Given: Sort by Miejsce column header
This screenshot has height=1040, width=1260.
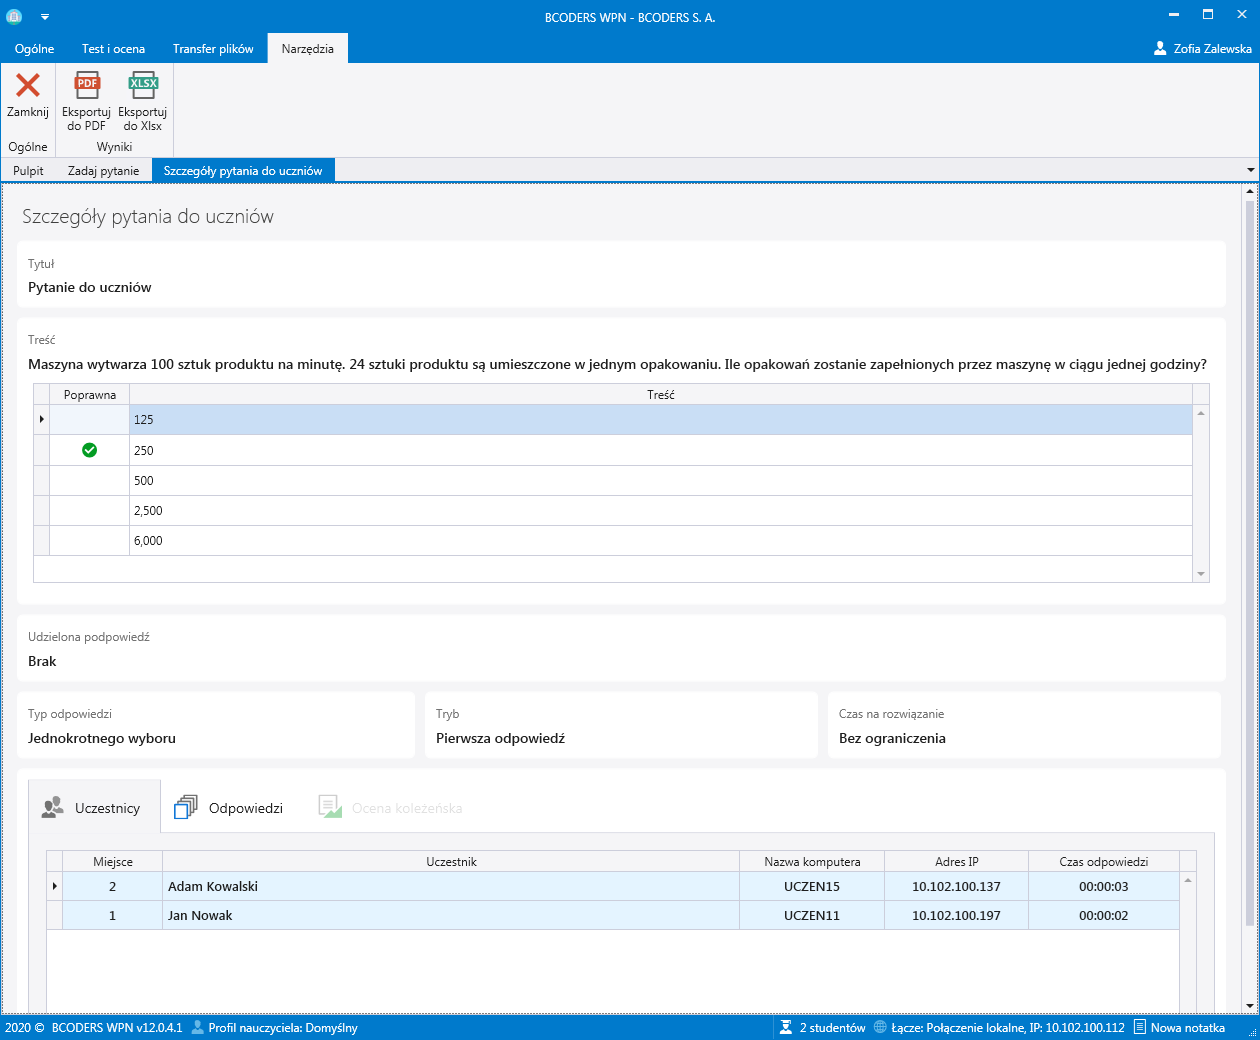Looking at the screenshot, I should click(113, 861).
